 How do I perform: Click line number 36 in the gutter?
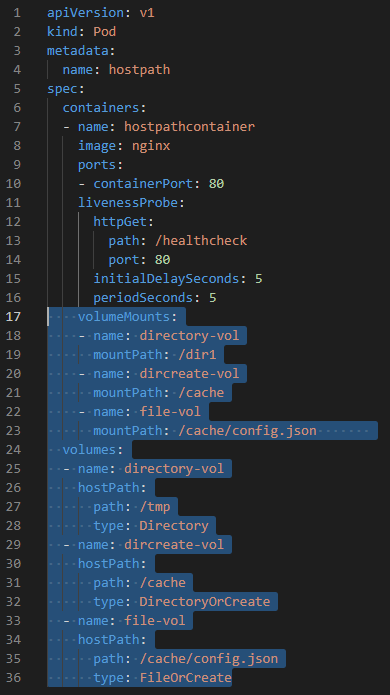coord(13,678)
